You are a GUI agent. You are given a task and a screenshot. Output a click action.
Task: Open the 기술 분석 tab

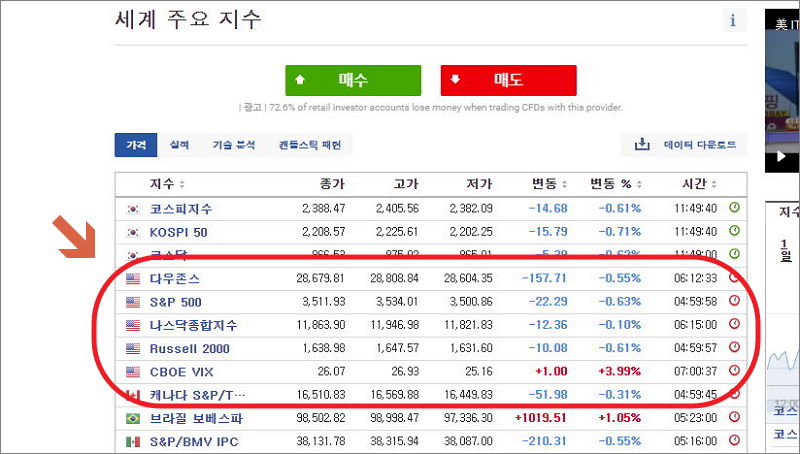[x=234, y=145]
